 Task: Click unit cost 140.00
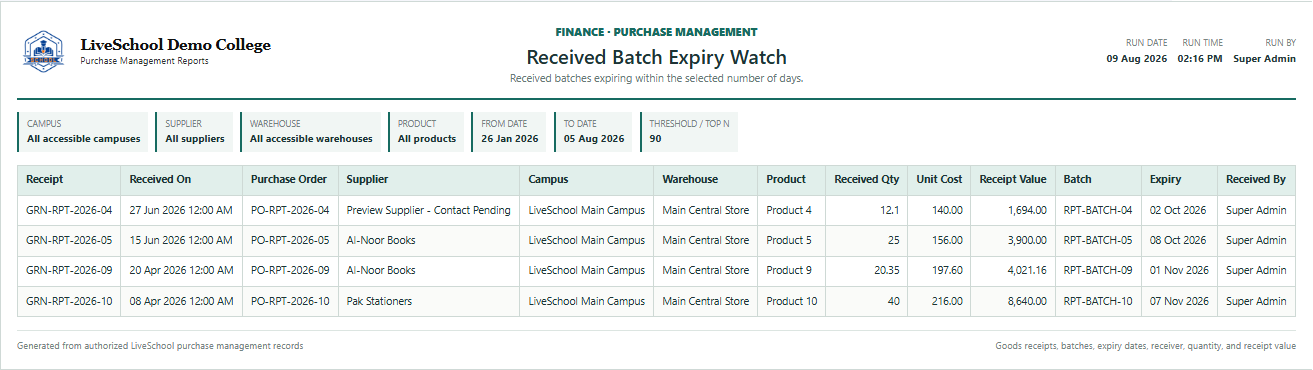948,211
